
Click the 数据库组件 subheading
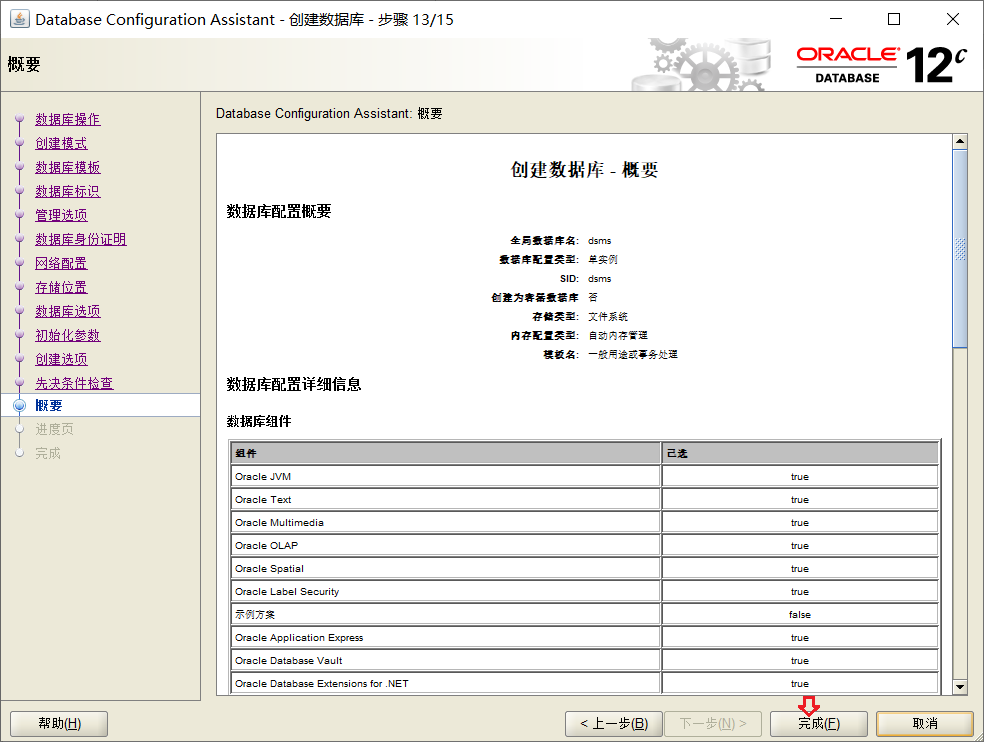pyautogui.click(x=259, y=421)
